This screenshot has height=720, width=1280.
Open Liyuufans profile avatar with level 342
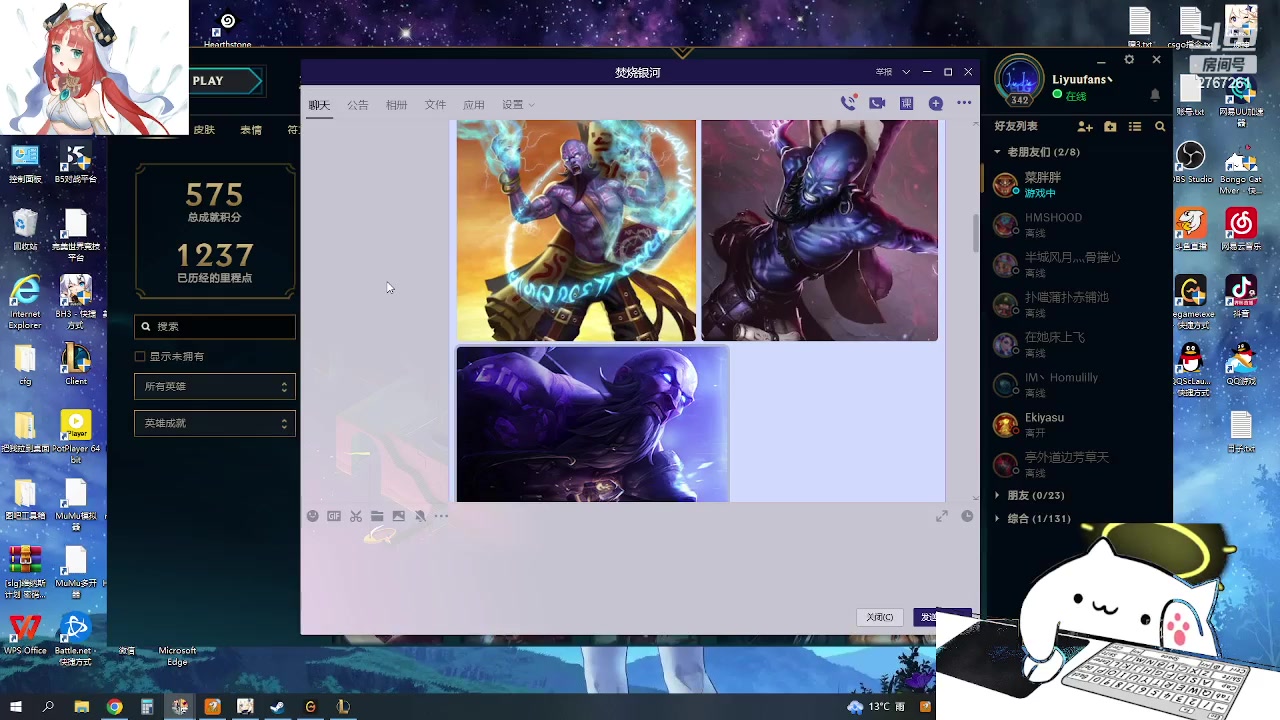[x=1019, y=80]
